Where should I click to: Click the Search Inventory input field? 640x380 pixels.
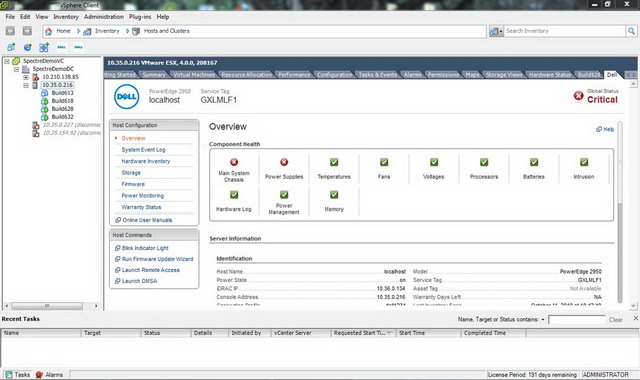pyautogui.click(x=565, y=31)
